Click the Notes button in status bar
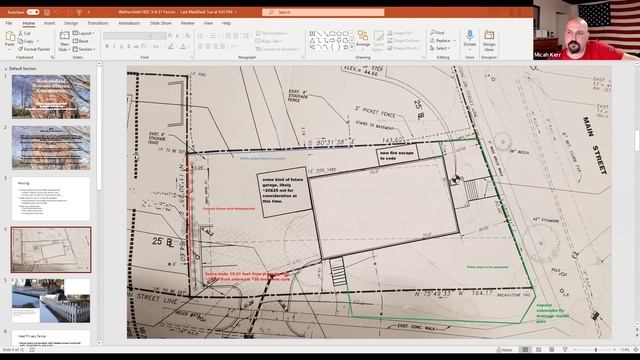The height and width of the screenshot is (360, 640). coord(504,350)
